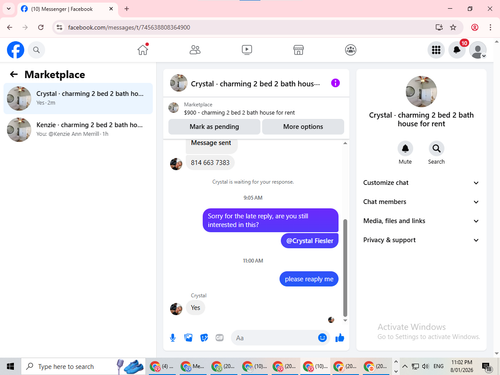Go to the Home feed icon
The image size is (500, 375).
(143, 50)
